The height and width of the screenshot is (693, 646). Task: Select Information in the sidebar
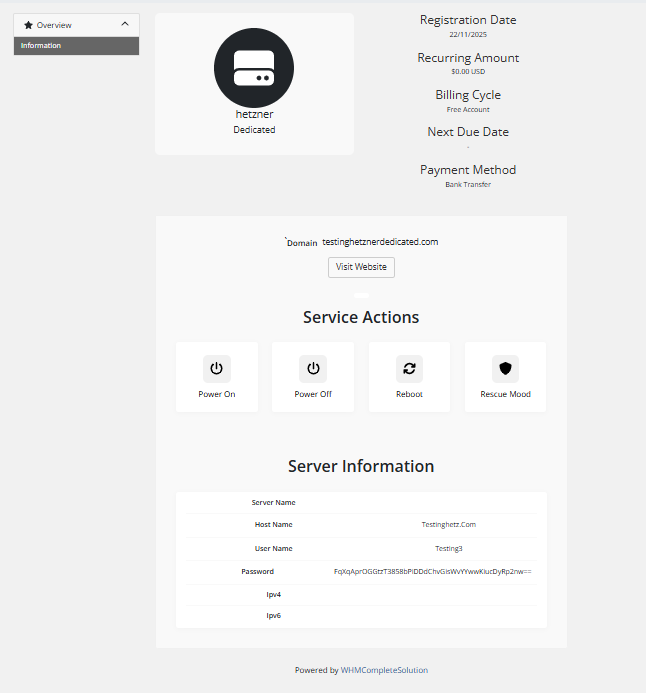click(x=41, y=46)
